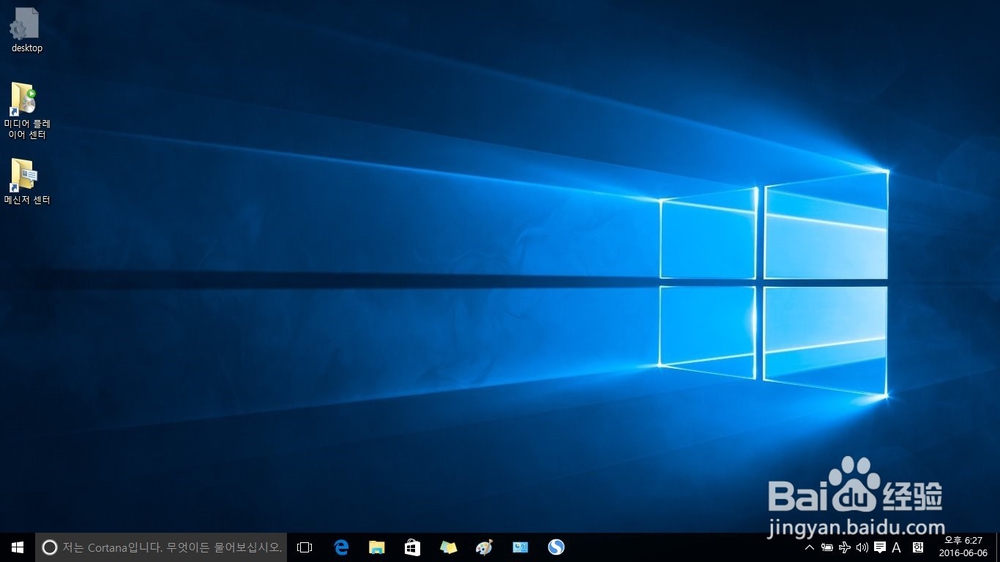This screenshot has width=1000, height=562.
Task: Open the Windows Store taskbar icon
Action: click(x=413, y=547)
